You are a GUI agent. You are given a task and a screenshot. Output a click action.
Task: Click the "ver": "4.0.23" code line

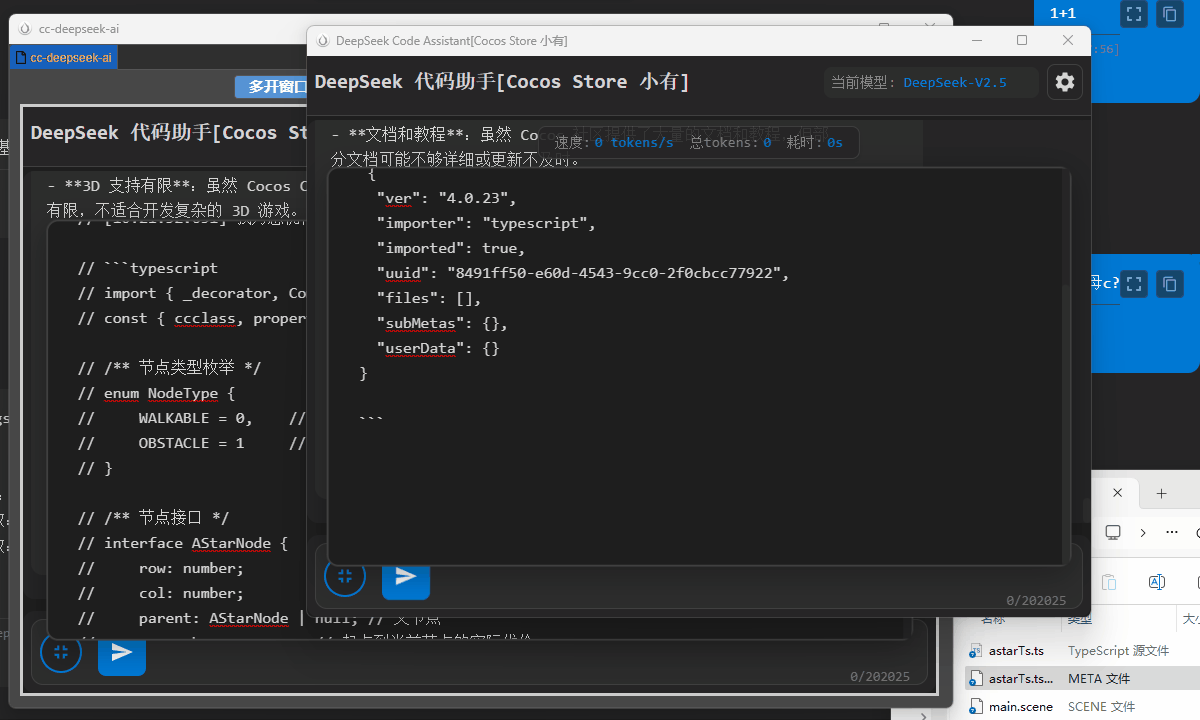[446, 198]
